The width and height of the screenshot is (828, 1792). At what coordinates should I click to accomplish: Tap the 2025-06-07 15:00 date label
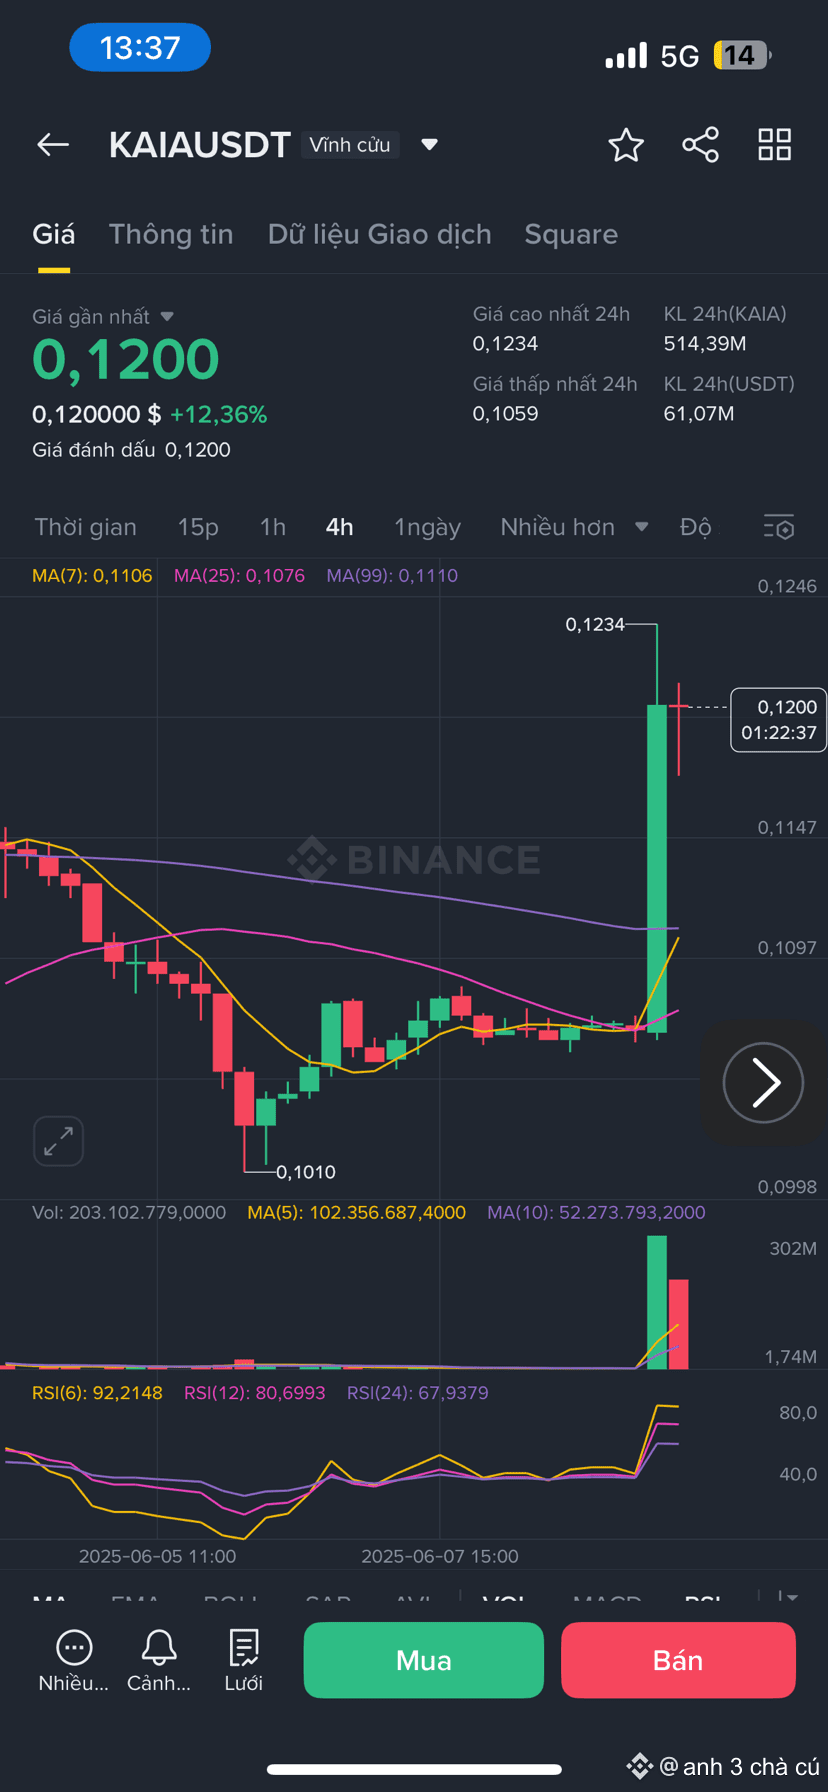(x=440, y=1556)
